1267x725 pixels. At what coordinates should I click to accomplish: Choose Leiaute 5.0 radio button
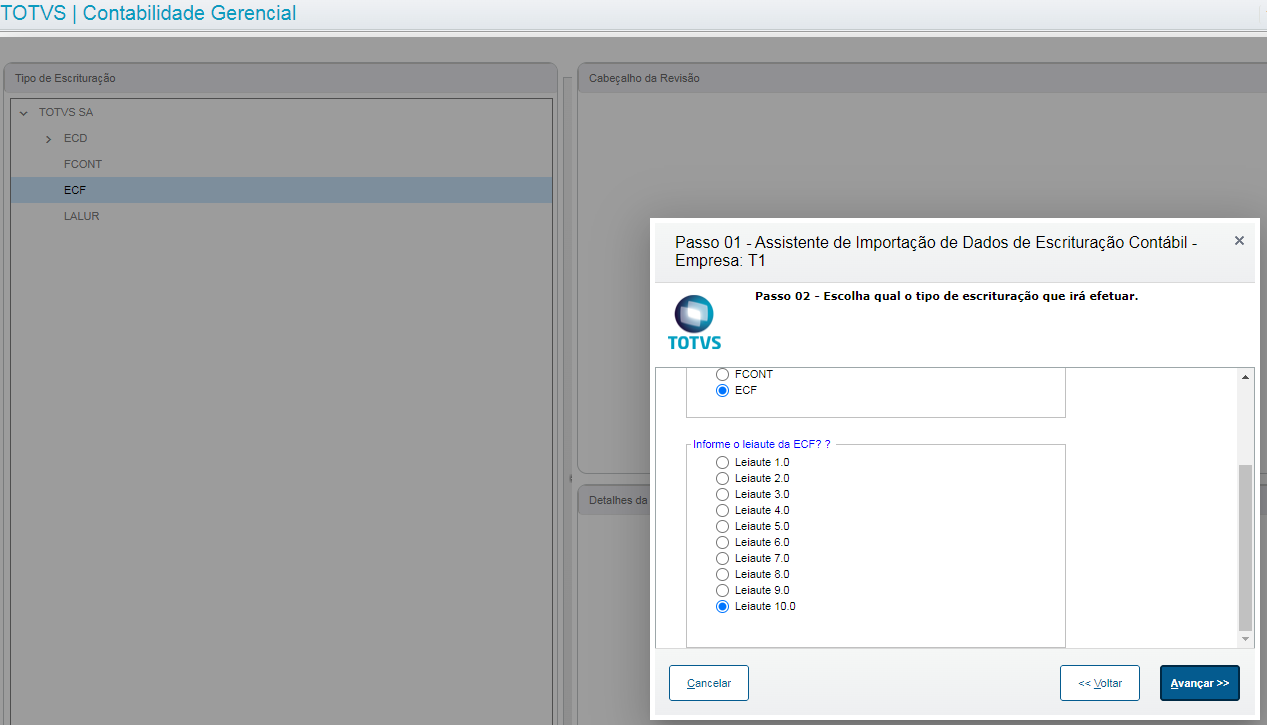[723, 526]
